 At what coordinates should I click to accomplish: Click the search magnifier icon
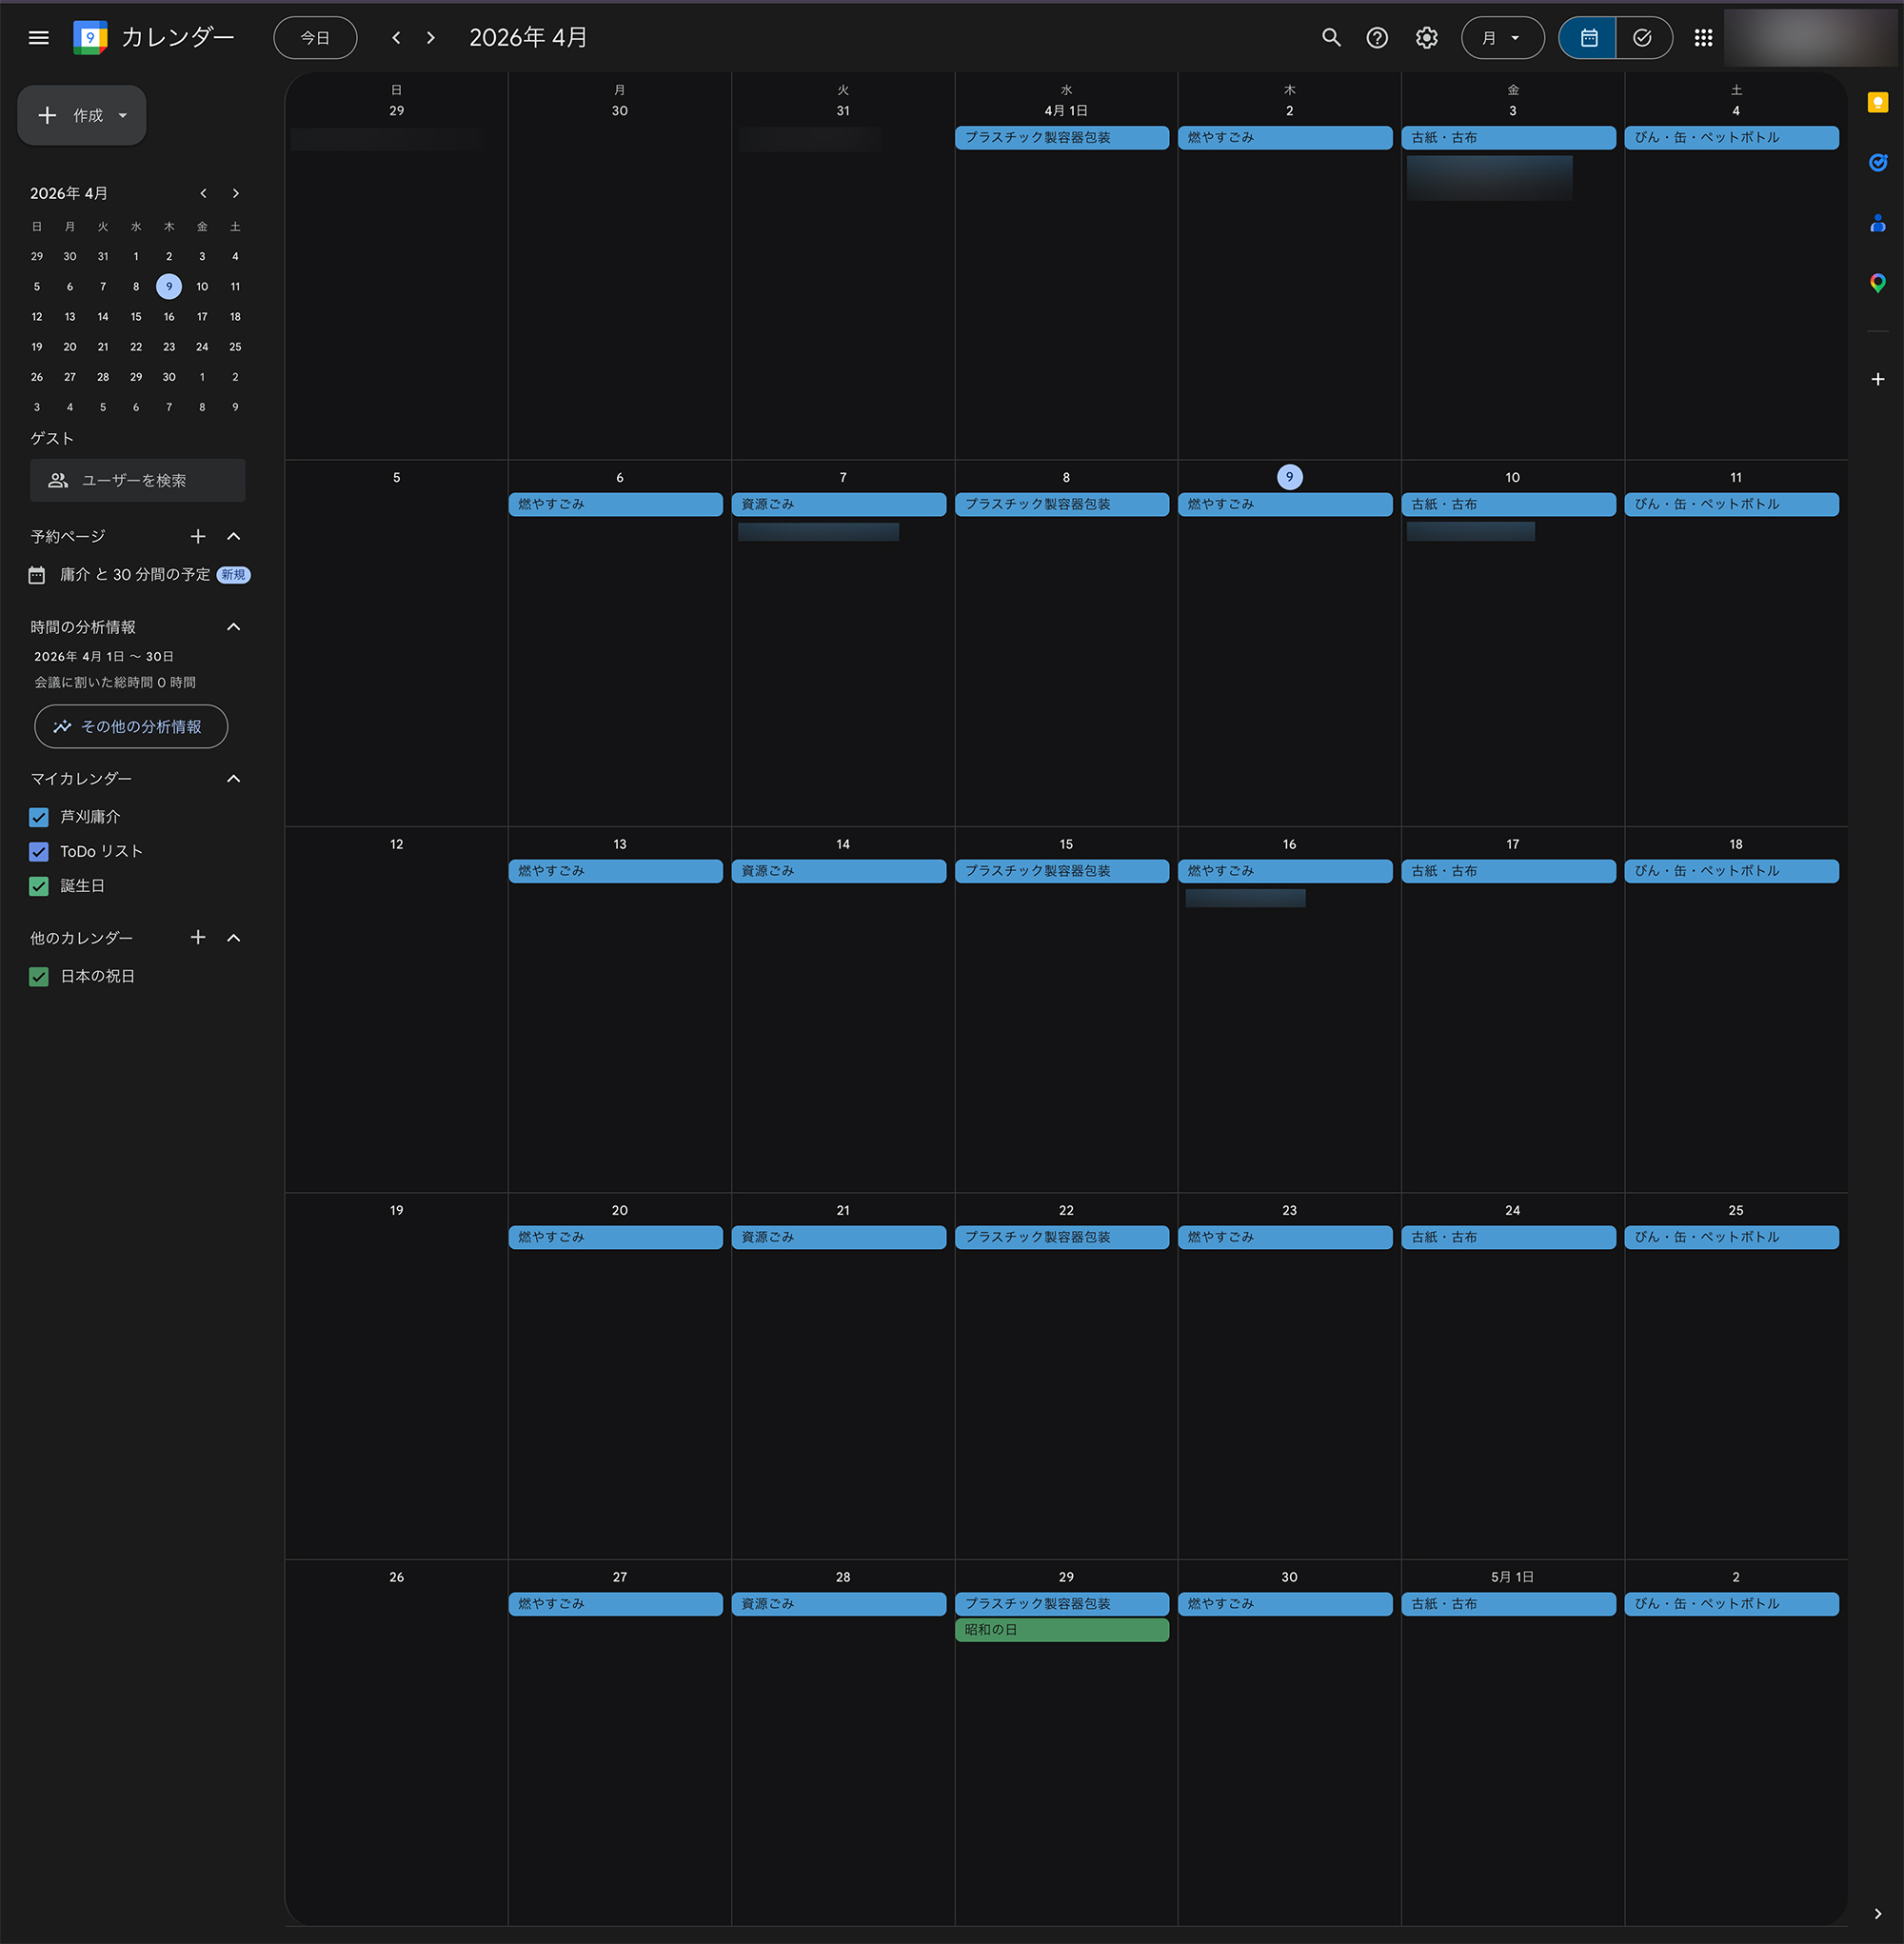tap(1331, 38)
